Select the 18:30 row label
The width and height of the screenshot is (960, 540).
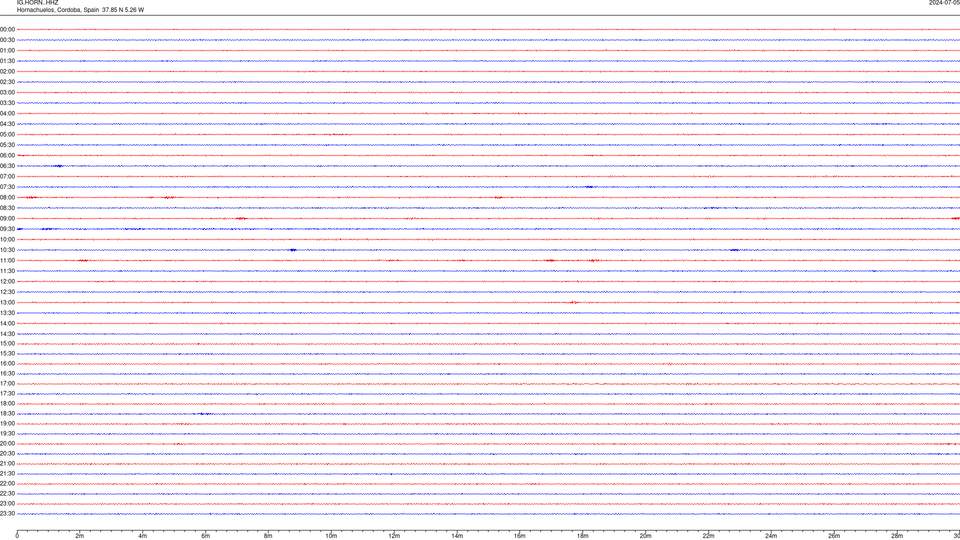[x=7, y=414]
